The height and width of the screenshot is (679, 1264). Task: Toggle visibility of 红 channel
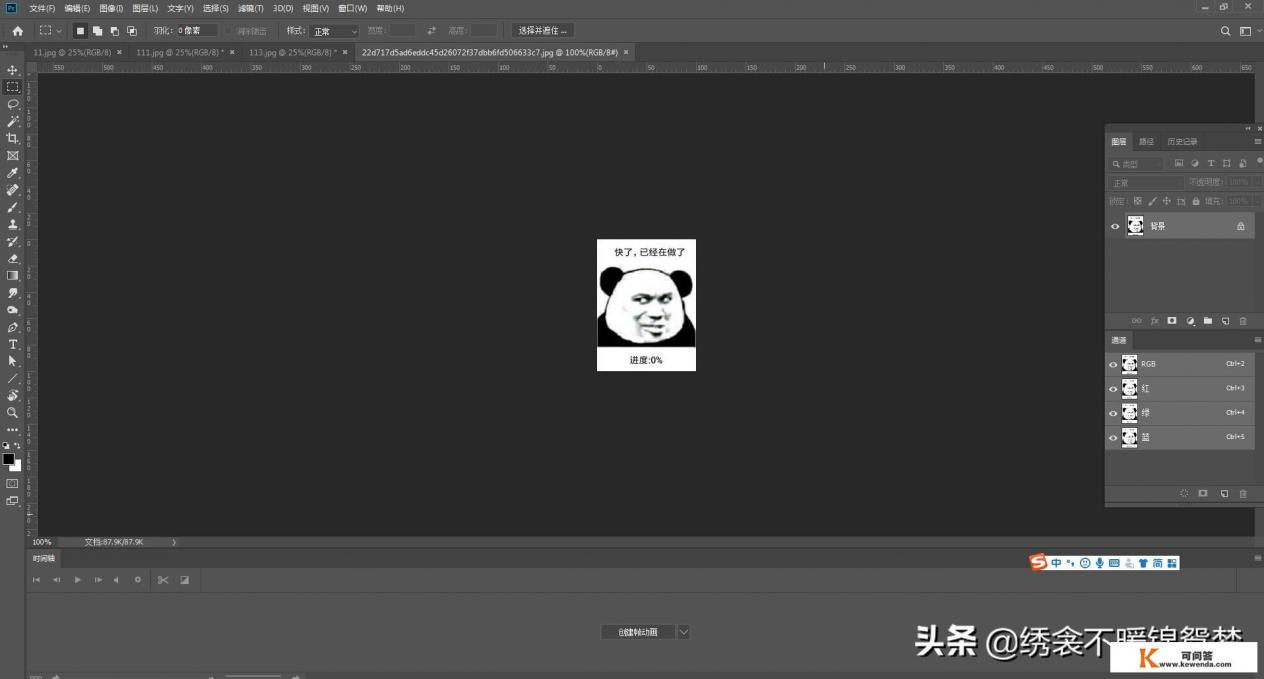point(1113,388)
